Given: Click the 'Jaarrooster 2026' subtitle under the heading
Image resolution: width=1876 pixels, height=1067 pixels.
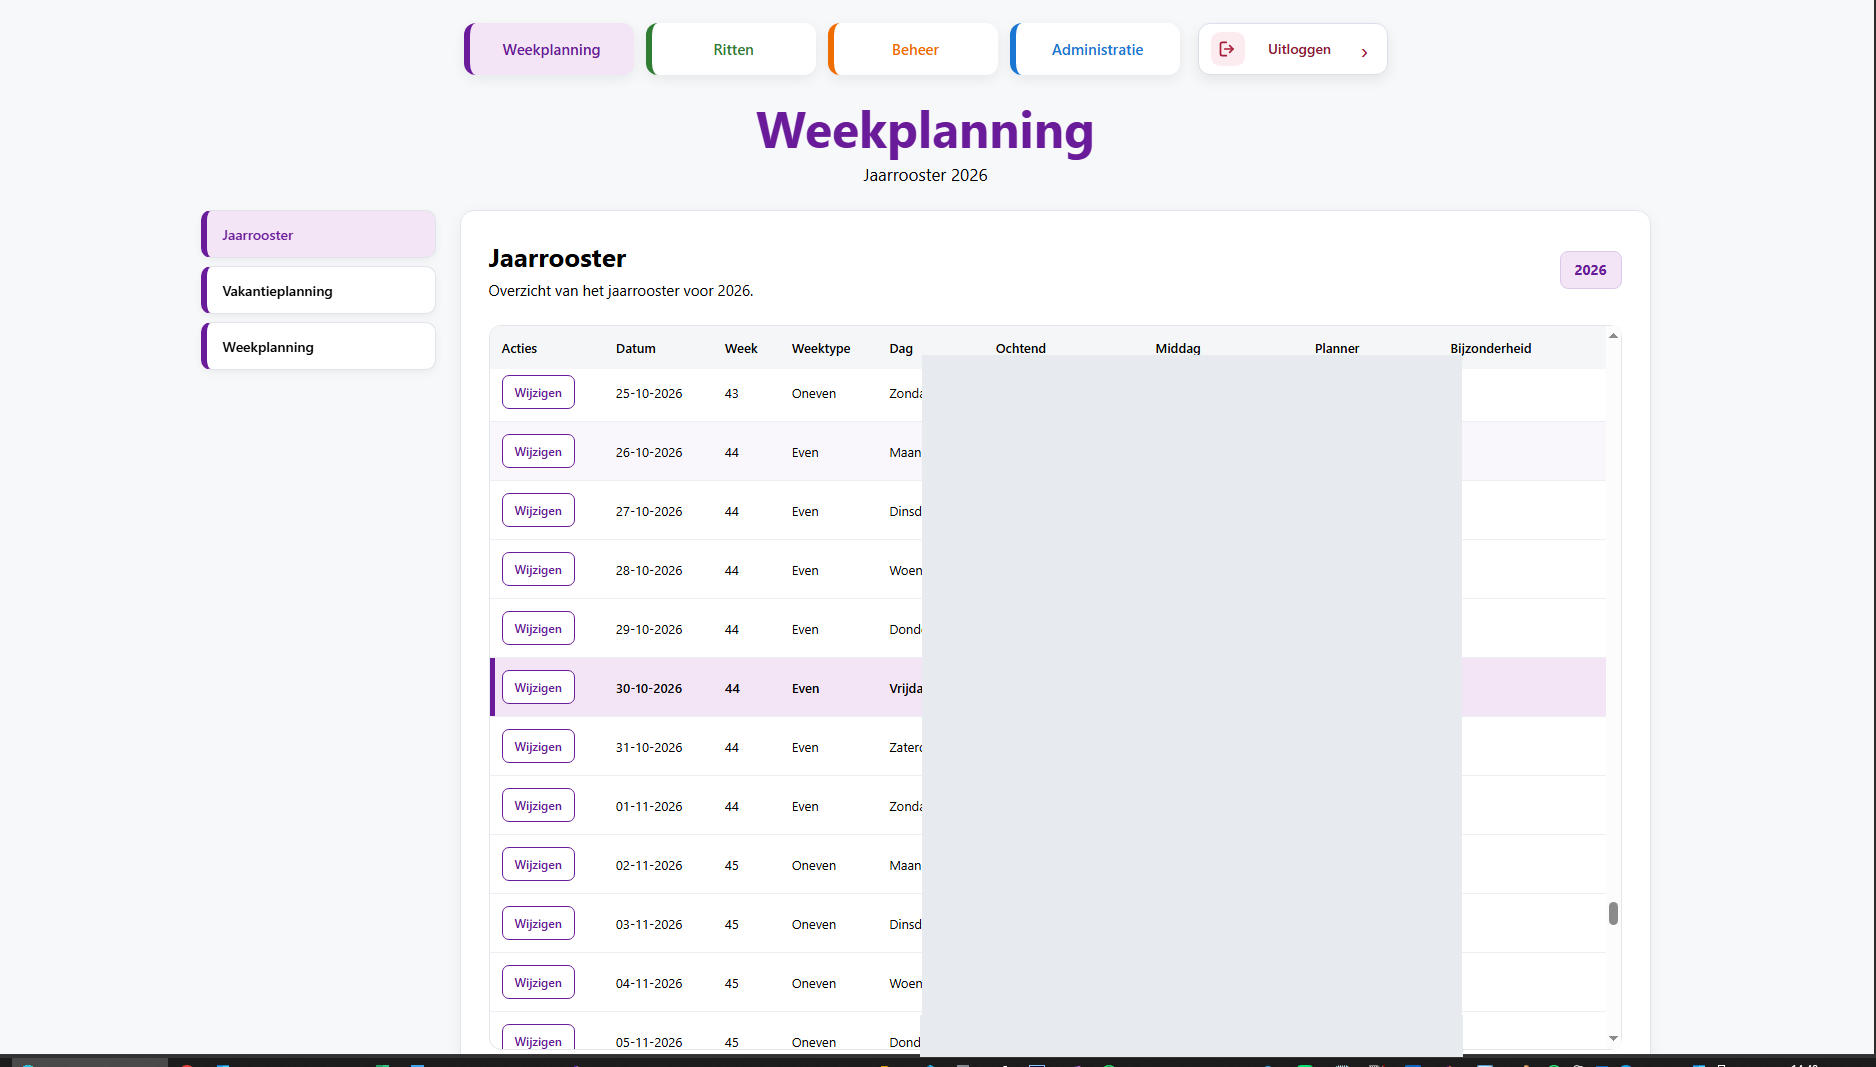Looking at the screenshot, I should click(x=925, y=175).
